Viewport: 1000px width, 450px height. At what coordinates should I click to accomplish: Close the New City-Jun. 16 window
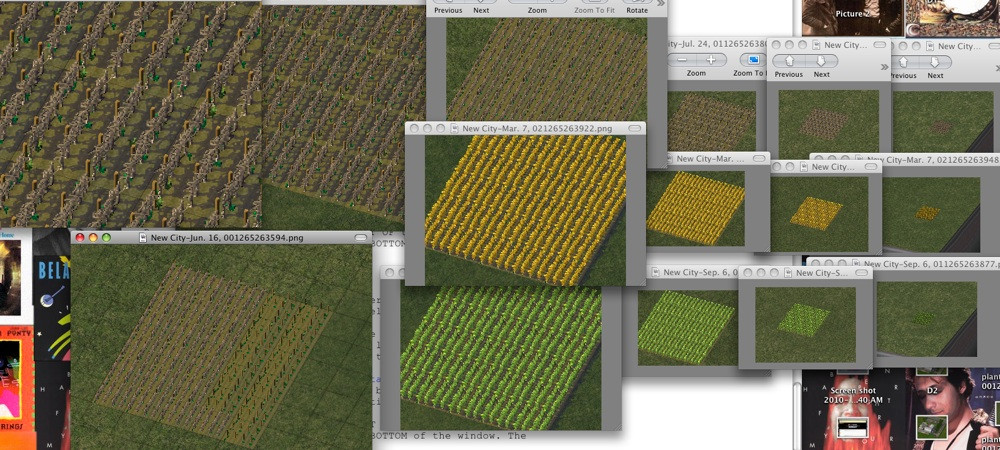80,238
